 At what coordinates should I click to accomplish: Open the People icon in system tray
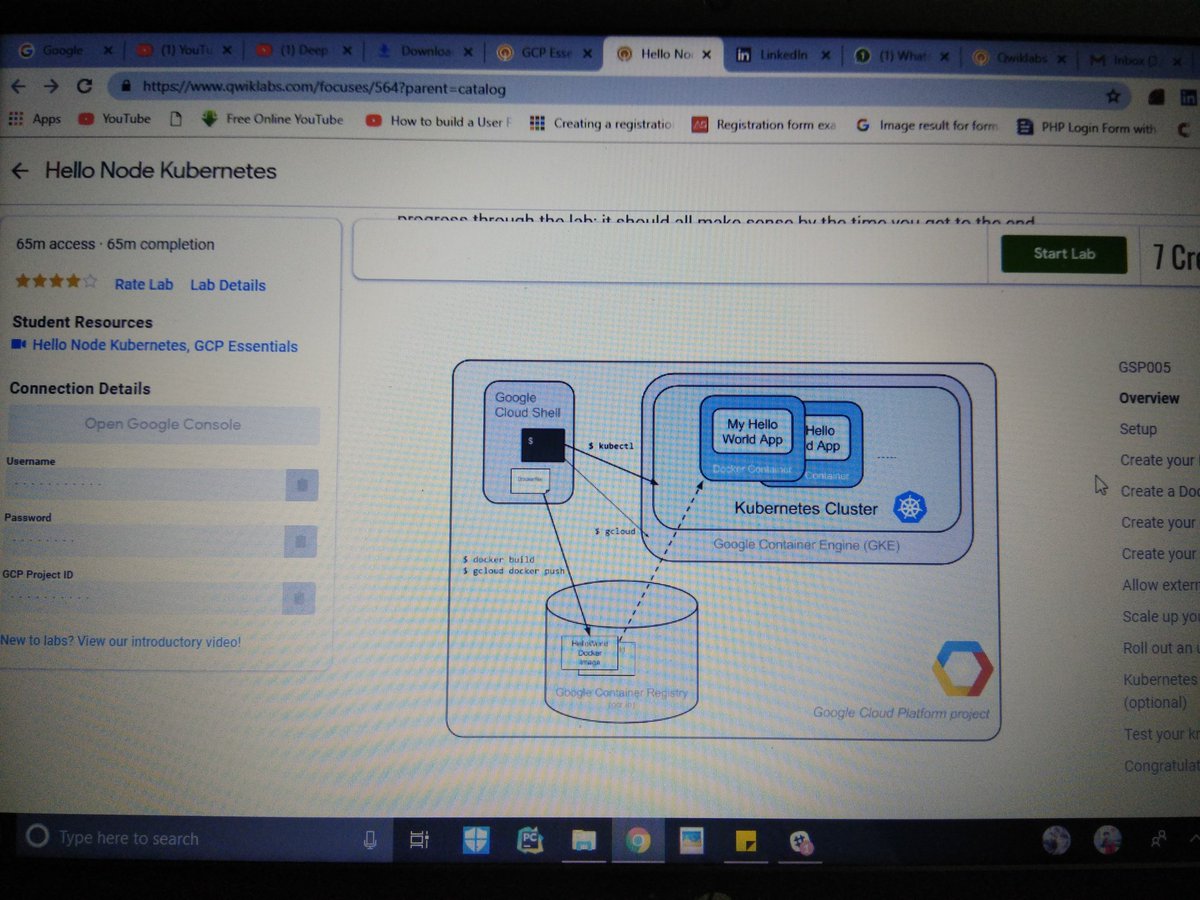(1161, 839)
